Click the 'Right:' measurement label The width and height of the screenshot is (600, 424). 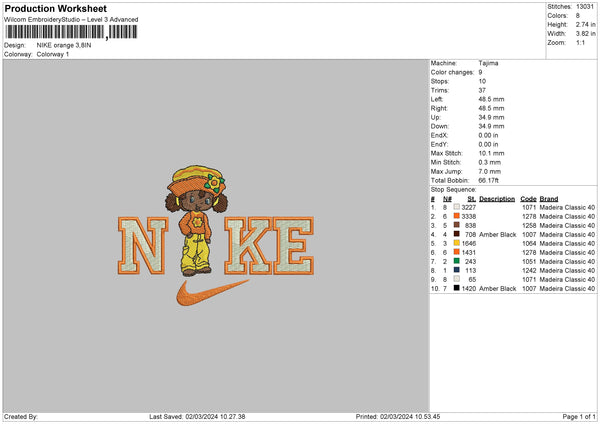tap(439, 108)
